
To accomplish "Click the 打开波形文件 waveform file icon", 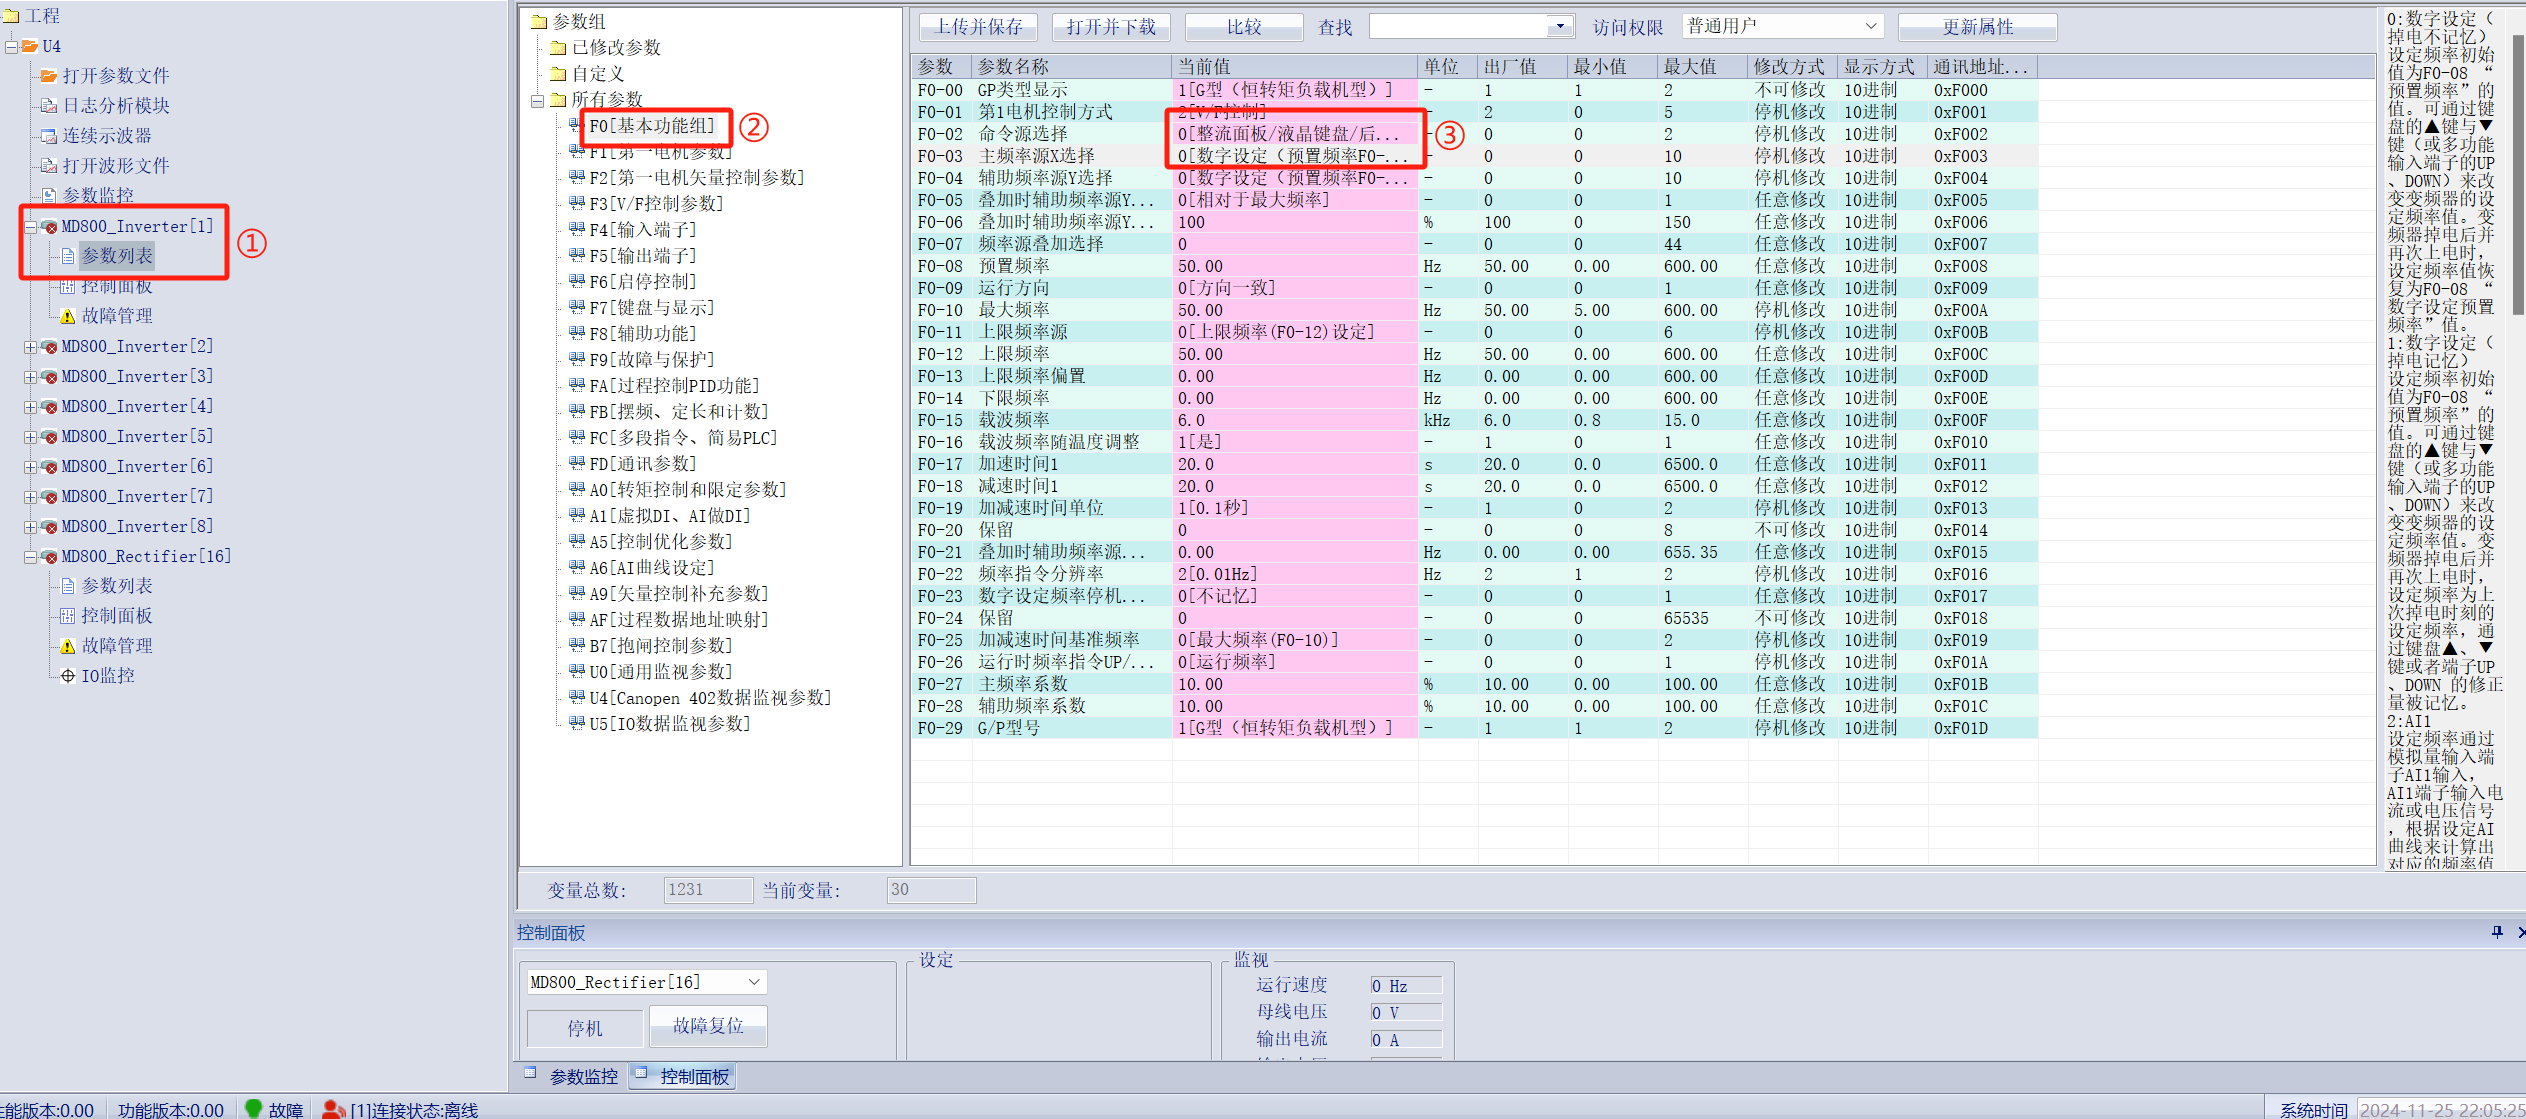I will 48,166.
